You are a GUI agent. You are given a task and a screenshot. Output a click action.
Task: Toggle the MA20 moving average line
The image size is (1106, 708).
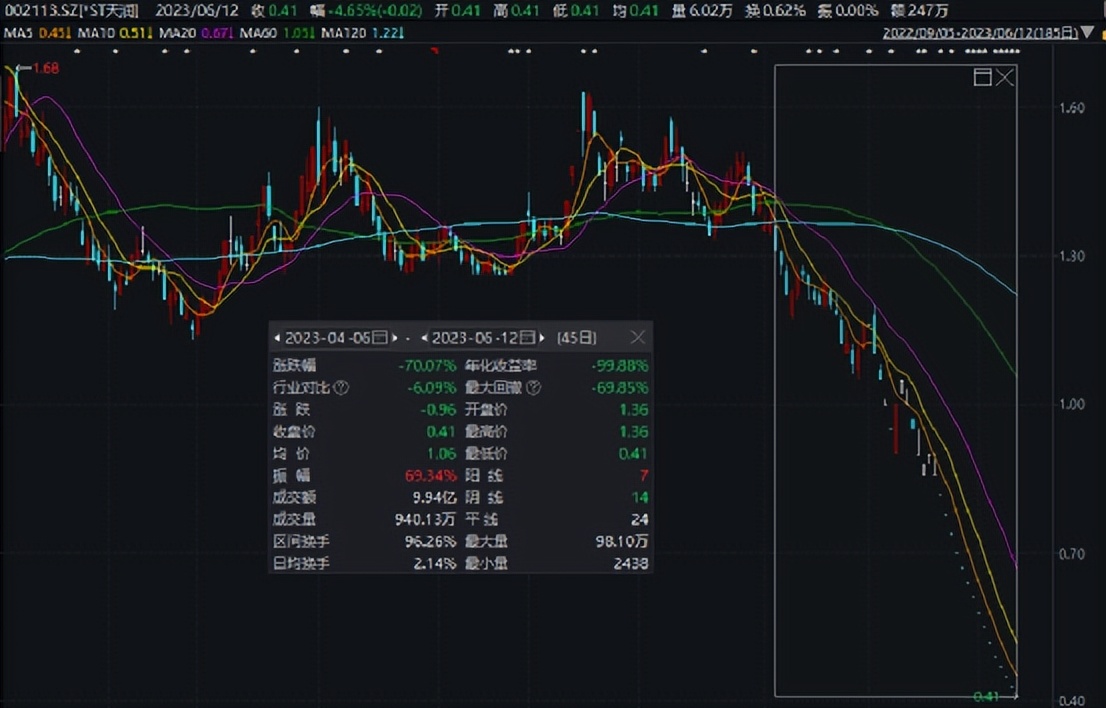(x=178, y=32)
